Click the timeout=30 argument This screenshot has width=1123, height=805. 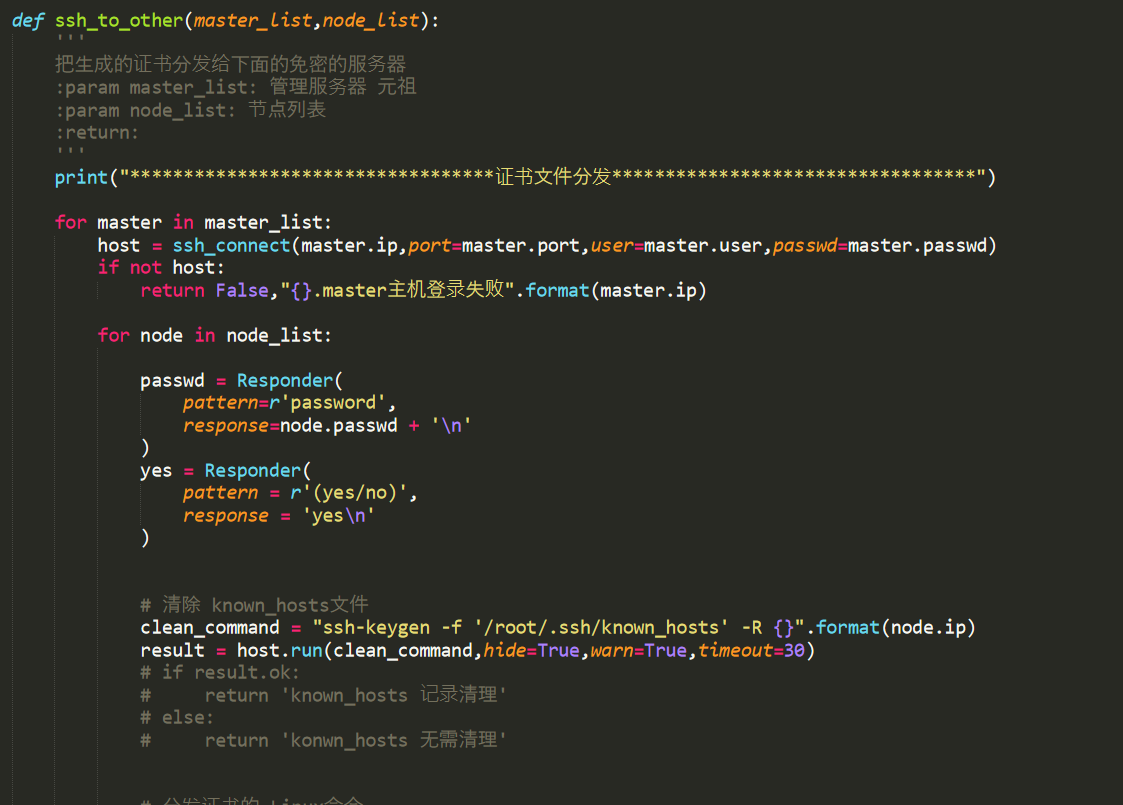point(751,650)
